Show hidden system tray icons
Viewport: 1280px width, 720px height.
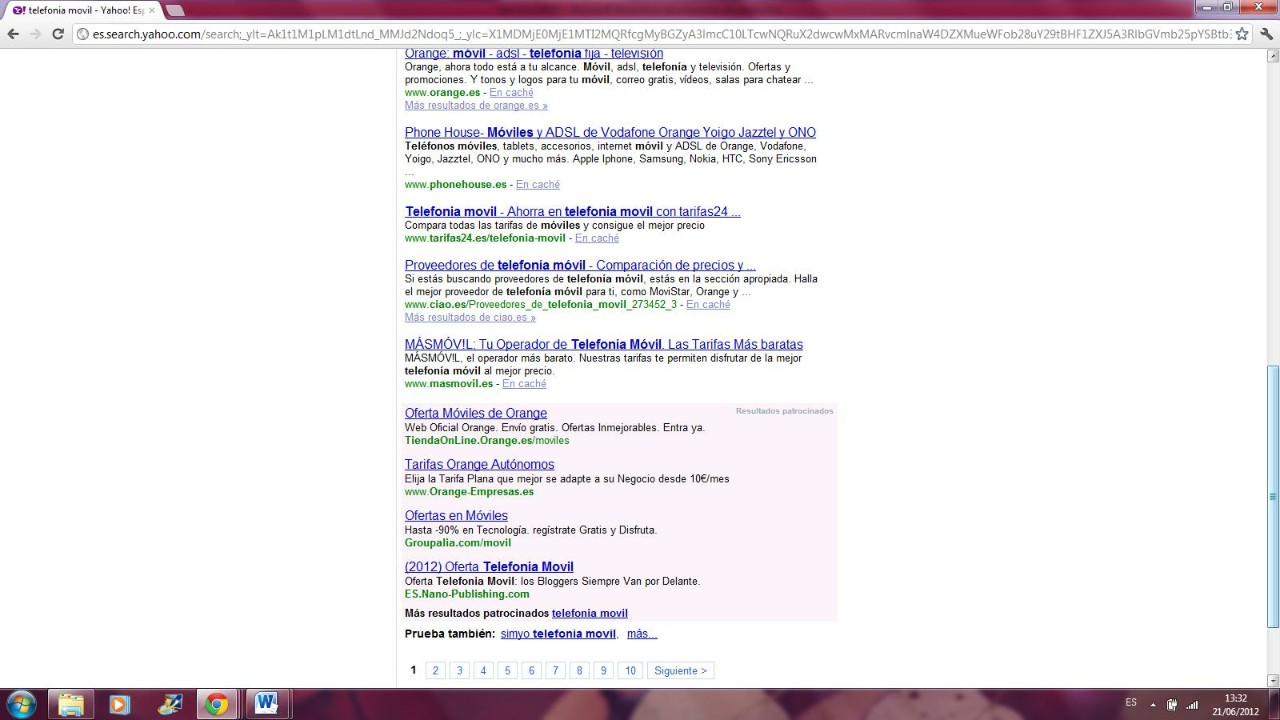[x=1153, y=704]
